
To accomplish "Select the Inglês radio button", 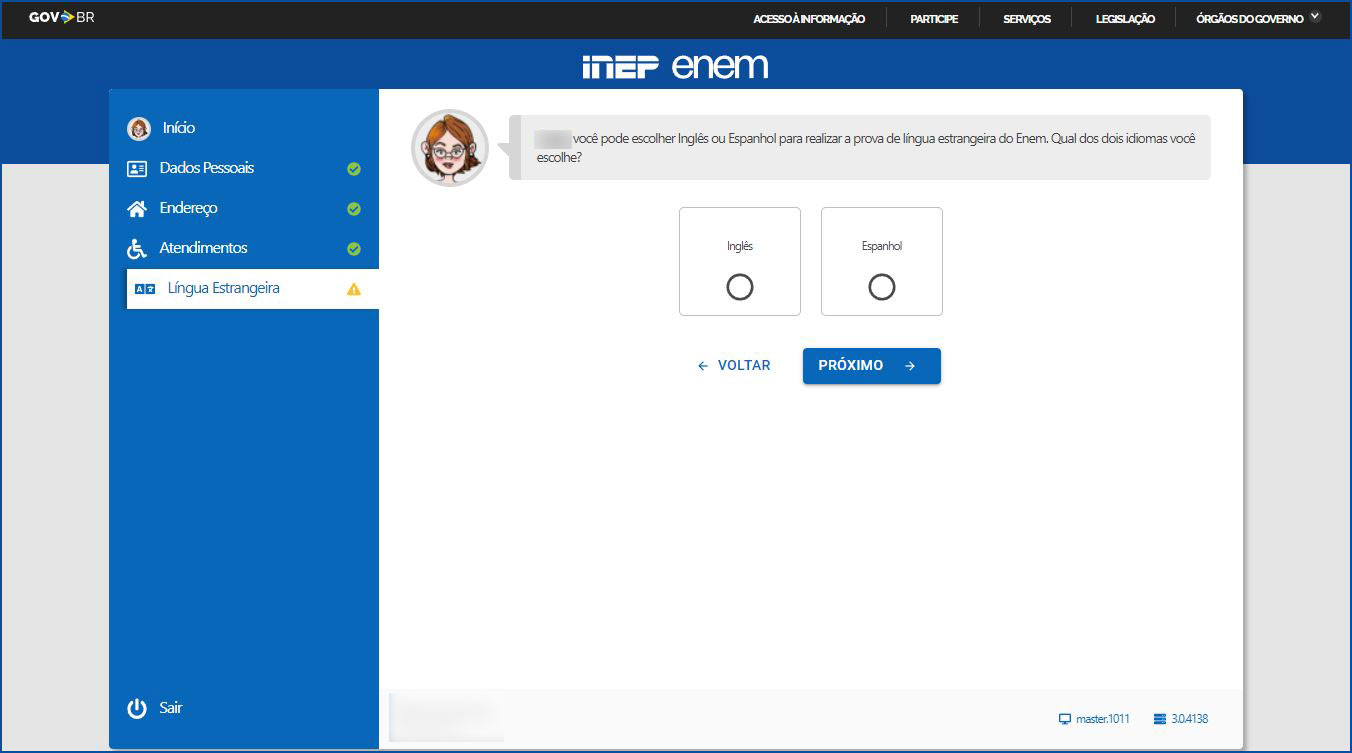I will [x=740, y=288].
